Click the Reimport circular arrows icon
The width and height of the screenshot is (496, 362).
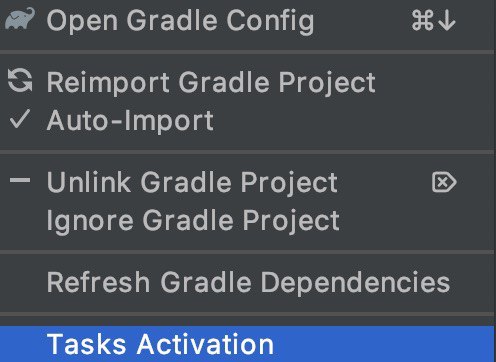click(20, 80)
